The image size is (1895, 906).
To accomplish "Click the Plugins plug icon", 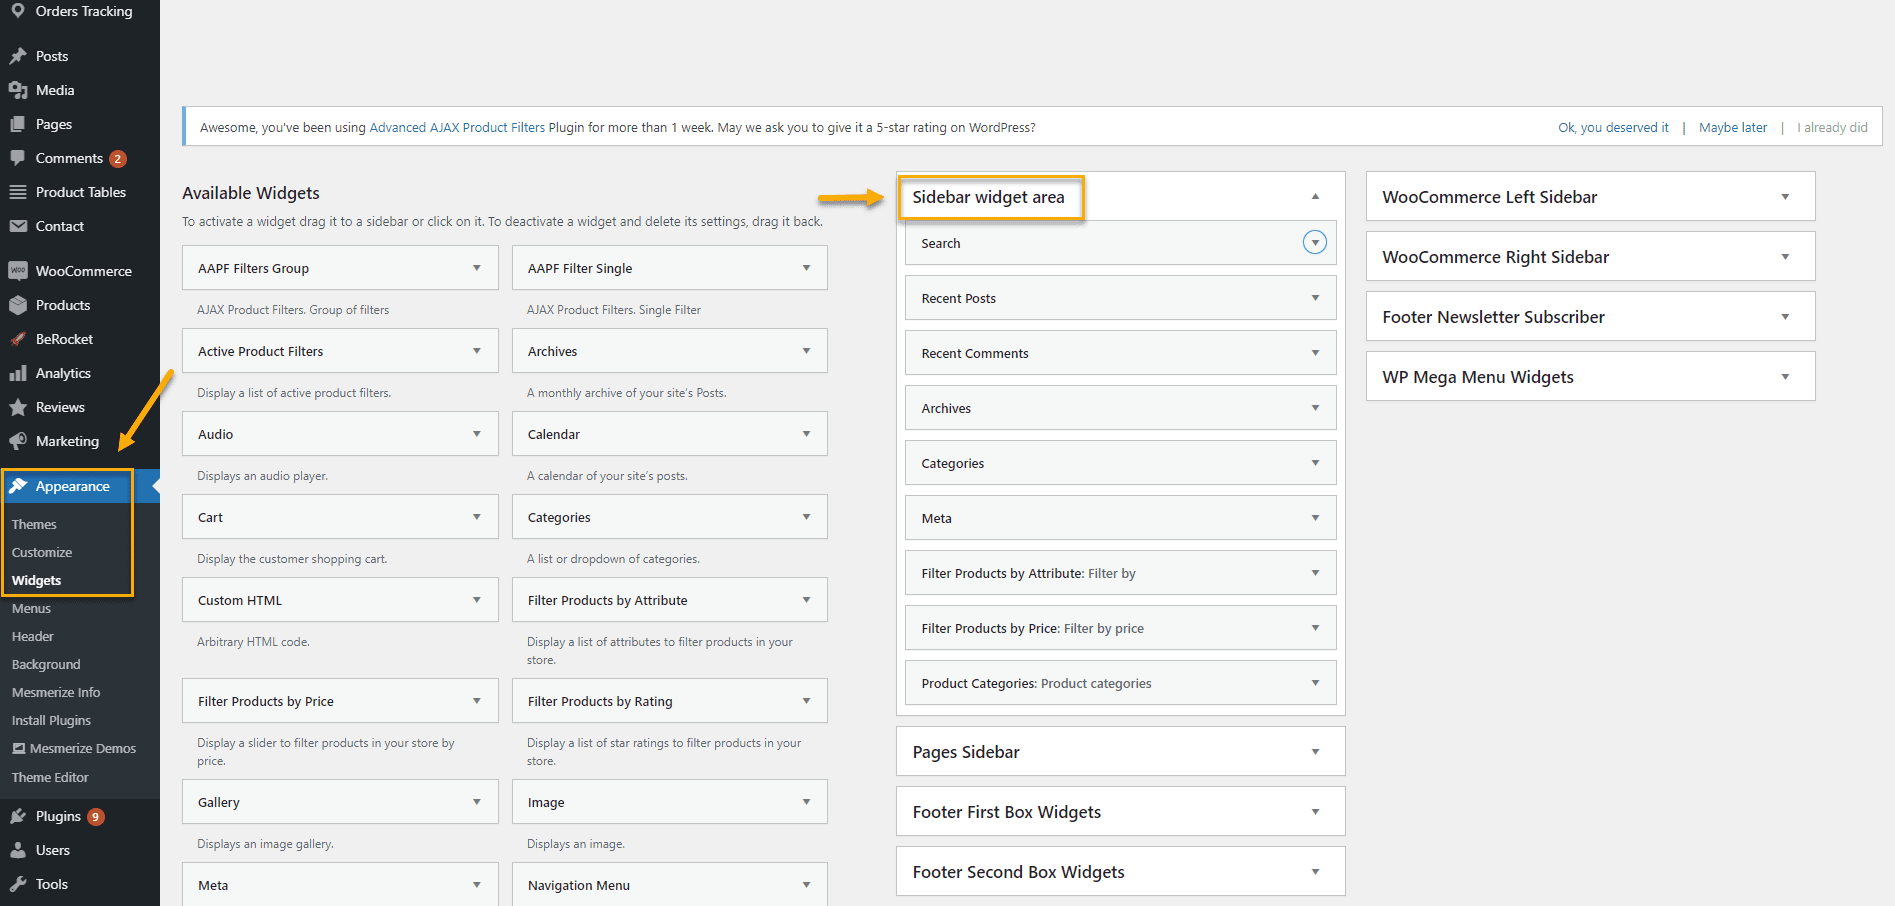I will click(x=18, y=816).
